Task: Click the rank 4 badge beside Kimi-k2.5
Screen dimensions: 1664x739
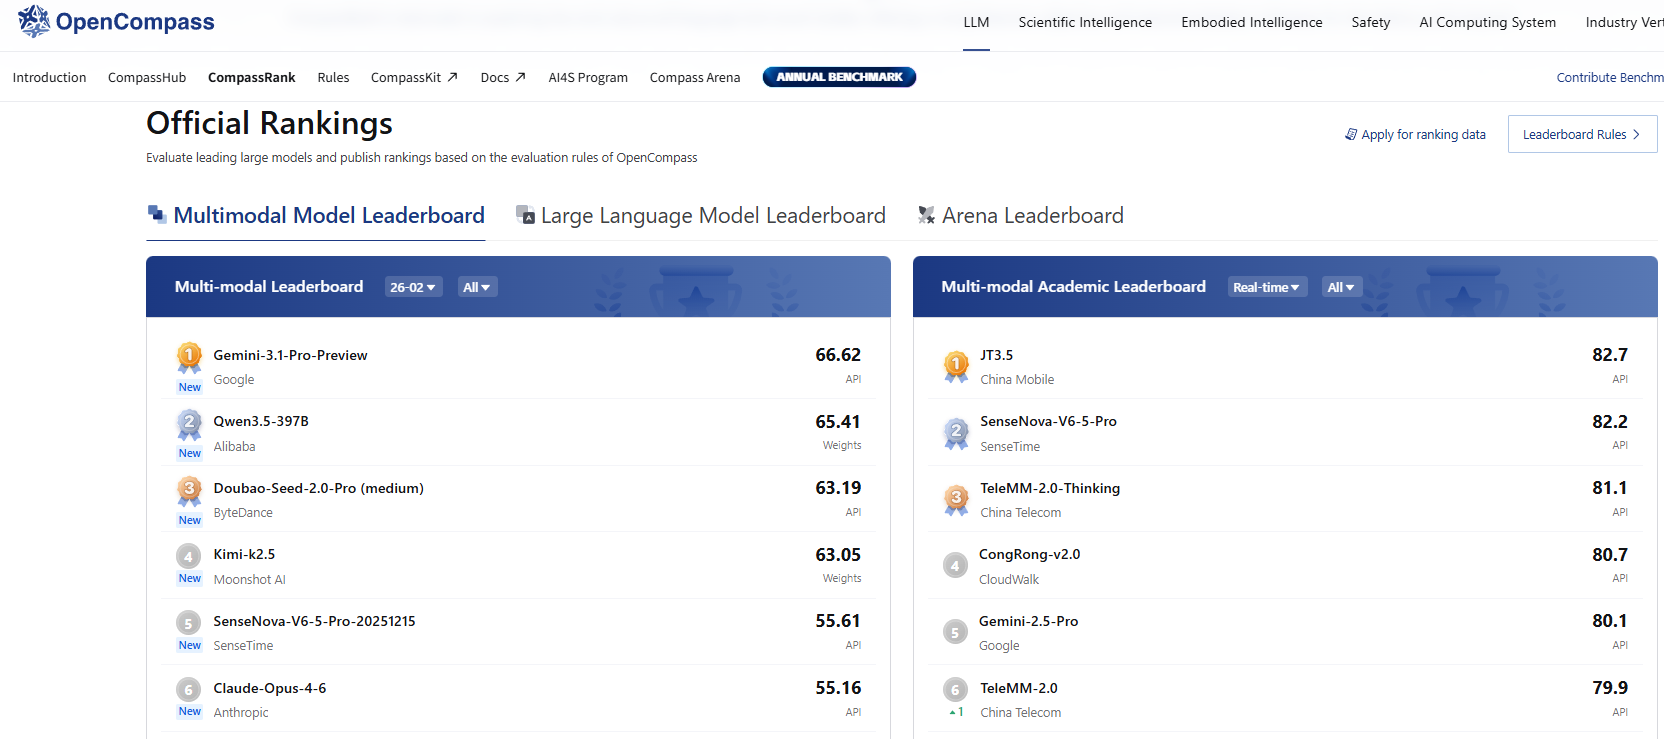Action: 188,556
